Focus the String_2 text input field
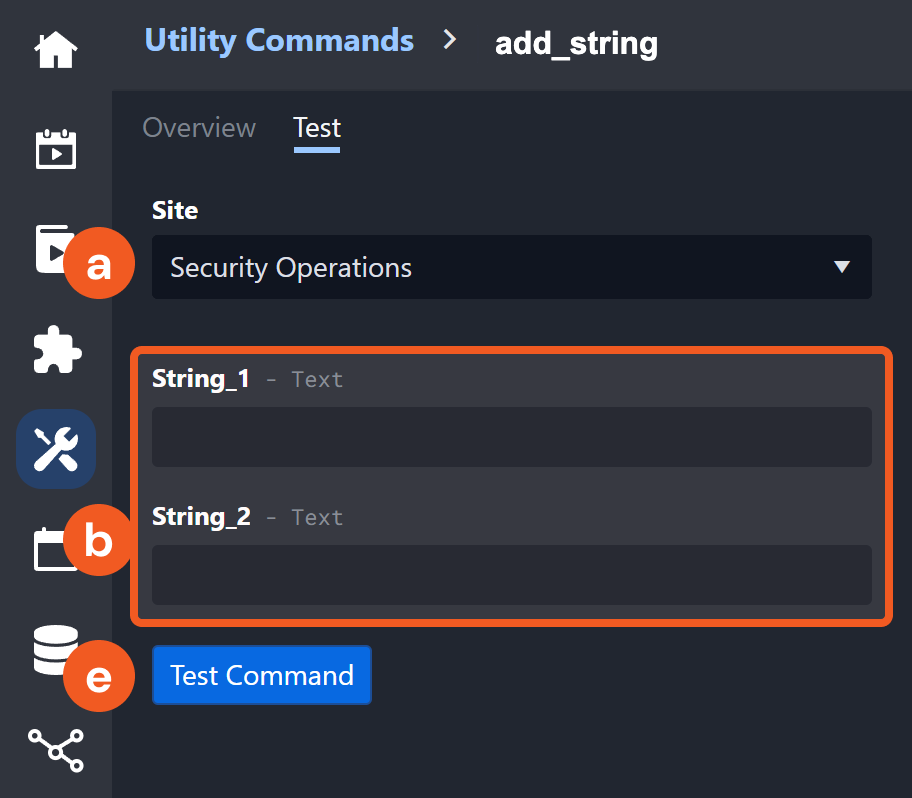This screenshot has width=912, height=798. [511, 575]
